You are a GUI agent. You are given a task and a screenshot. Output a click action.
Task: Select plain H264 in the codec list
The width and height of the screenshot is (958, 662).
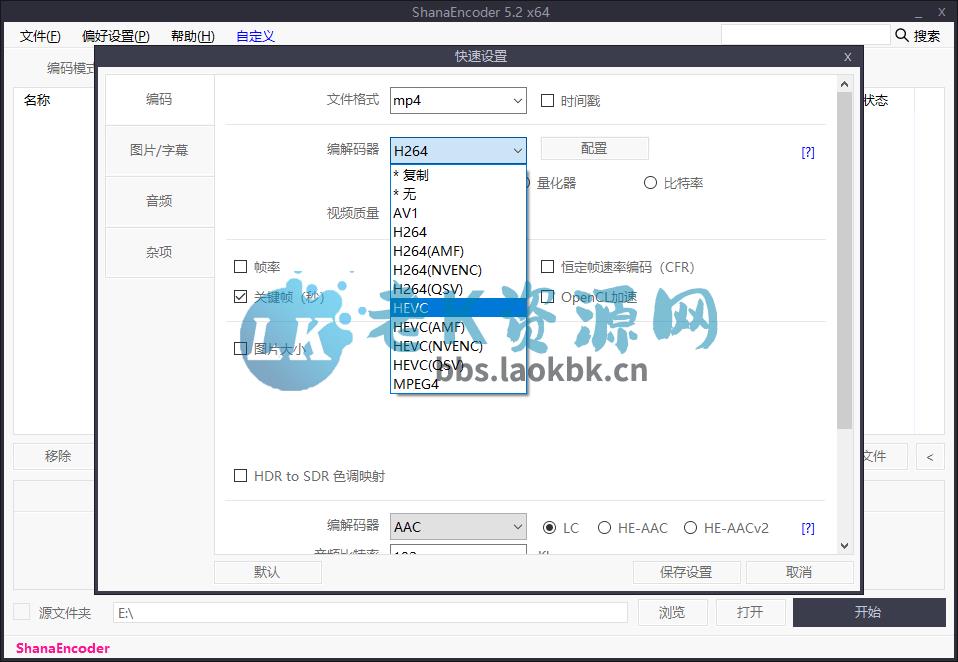coord(458,232)
